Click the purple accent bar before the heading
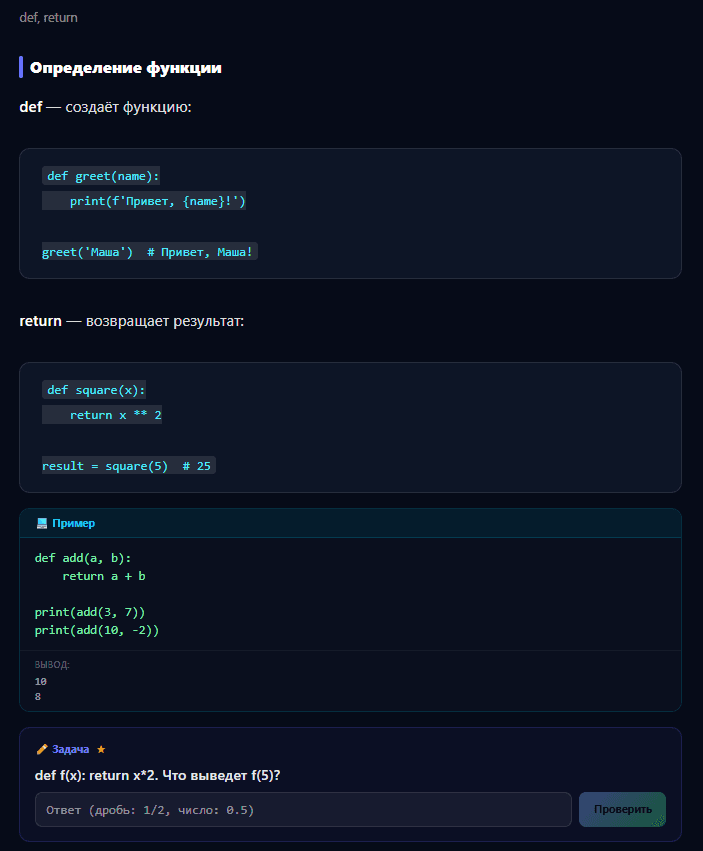The width and height of the screenshot is (703, 851). pyautogui.click(x=21, y=68)
